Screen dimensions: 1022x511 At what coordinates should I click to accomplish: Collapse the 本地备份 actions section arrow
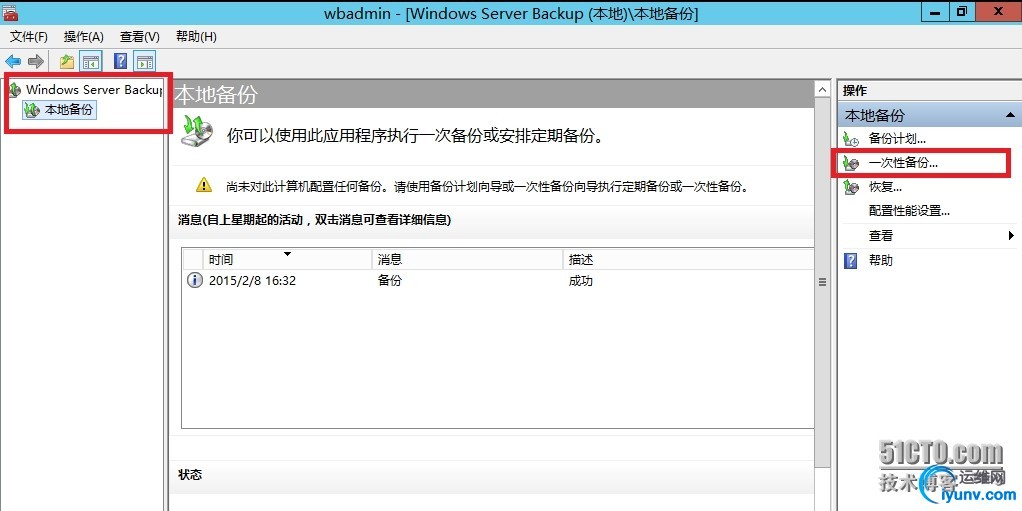(x=1010, y=115)
